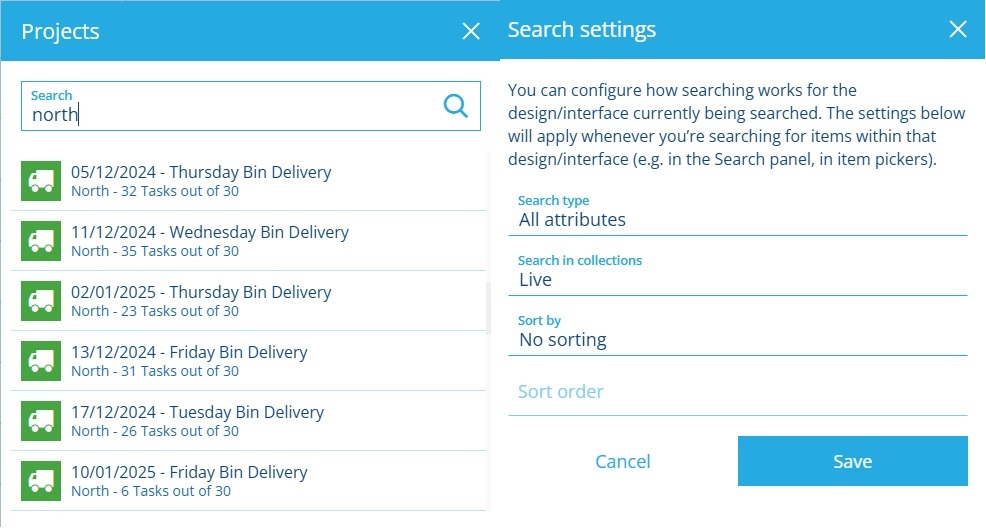Close the Projects panel

(471, 31)
